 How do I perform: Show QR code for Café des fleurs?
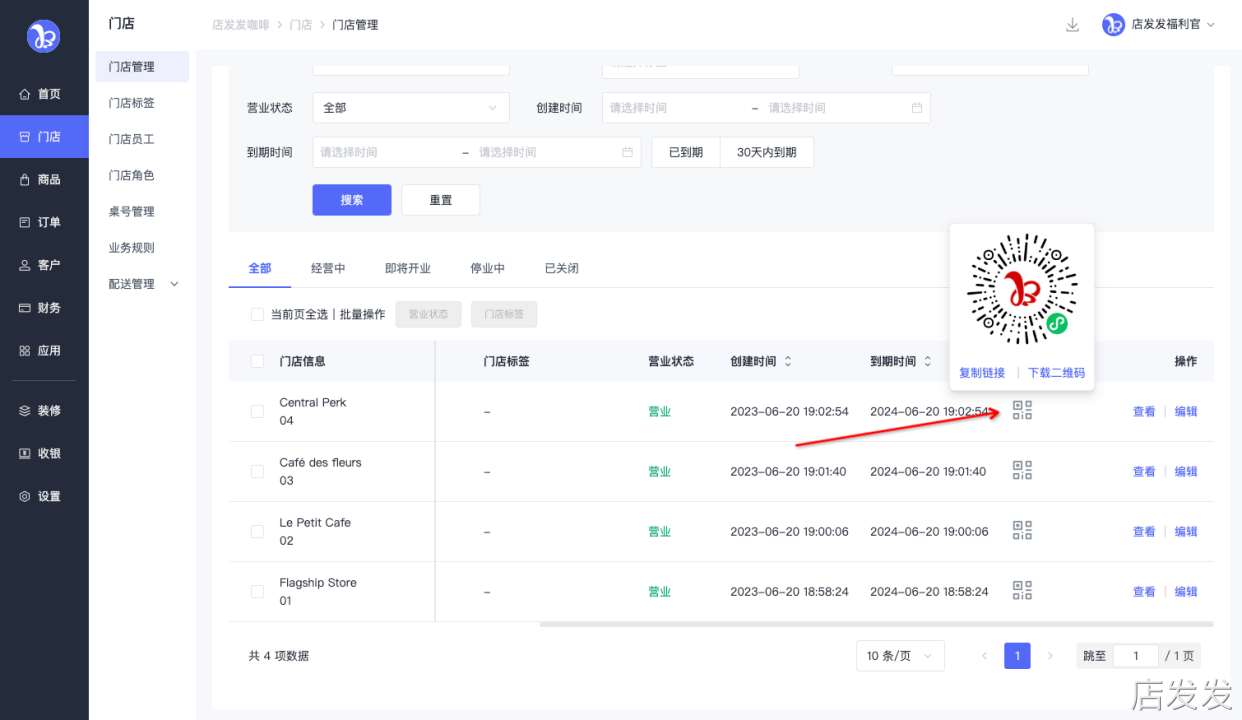tap(1022, 471)
